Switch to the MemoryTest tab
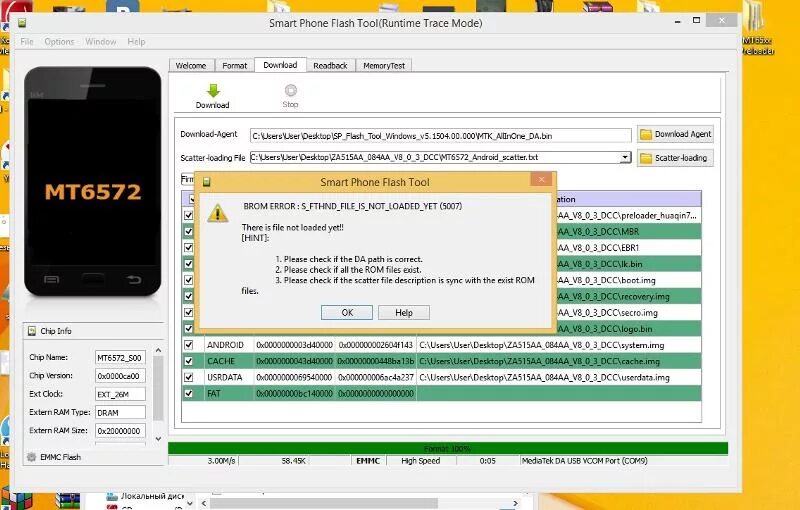Viewport: 800px width, 510px height. point(384,66)
